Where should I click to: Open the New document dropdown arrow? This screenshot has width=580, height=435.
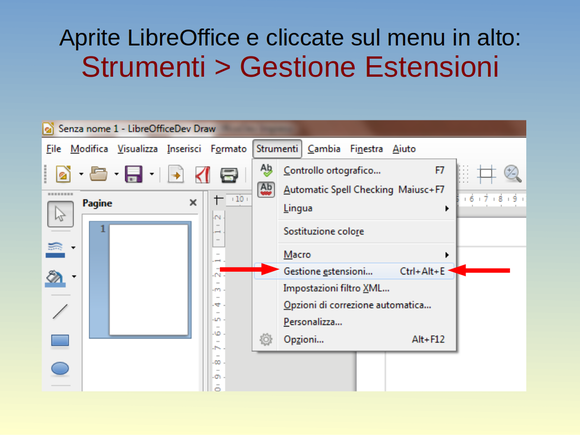pyautogui.click(x=81, y=174)
